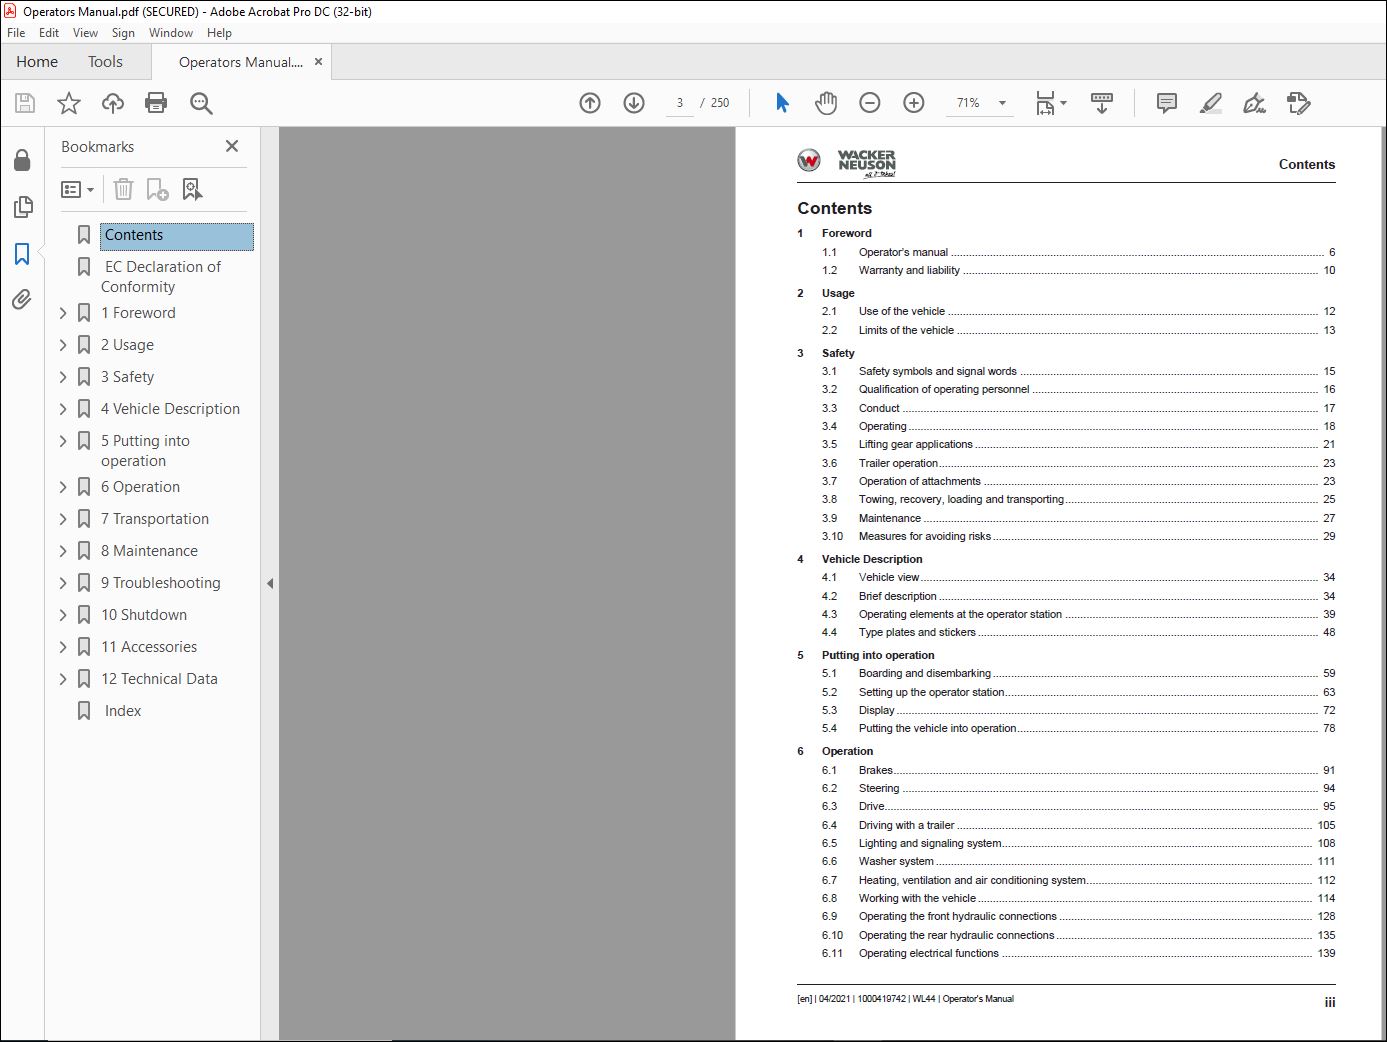Open the page thumbnails panel icon
Image resolution: width=1387 pixels, height=1042 pixels.
click(22, 207)
